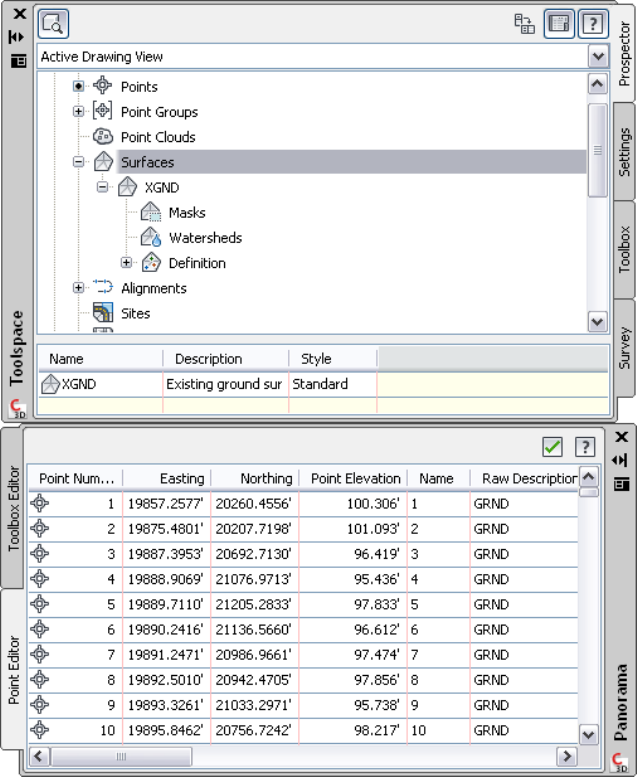This screenshot has width=637, height=777.
Task: Click the Prospector tree scrollbar thumb
Action: pos(597,150)
